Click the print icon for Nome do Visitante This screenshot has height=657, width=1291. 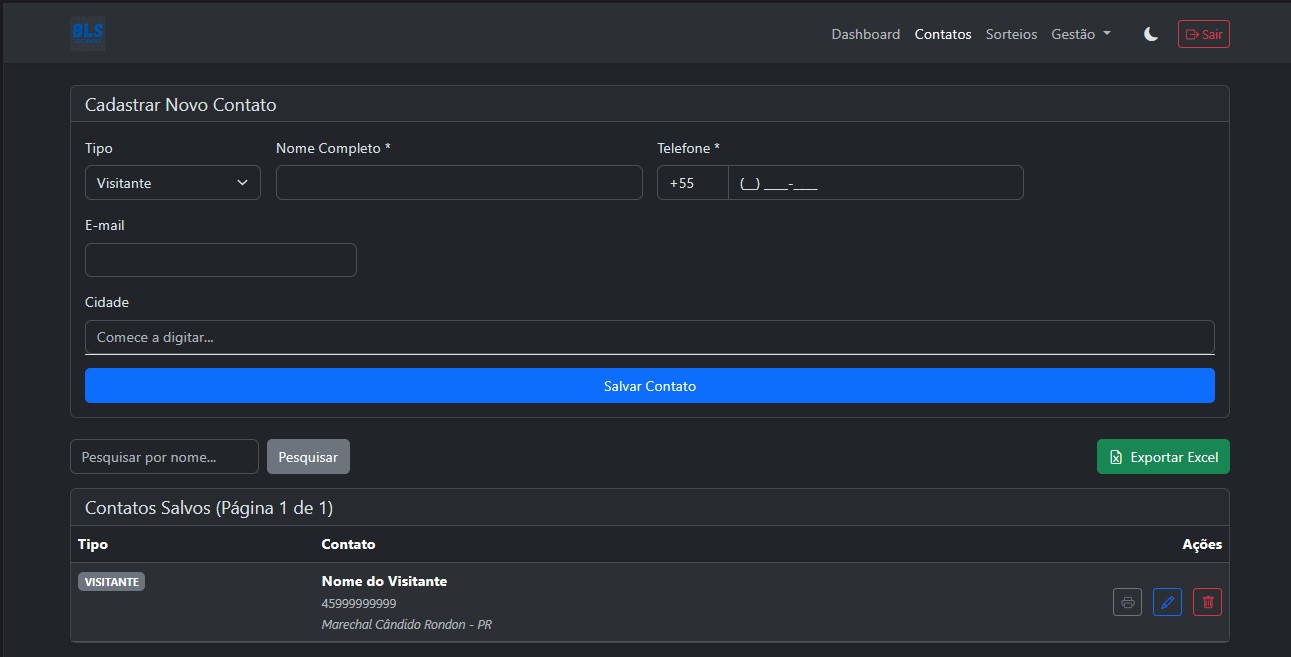click(1127, 602)
